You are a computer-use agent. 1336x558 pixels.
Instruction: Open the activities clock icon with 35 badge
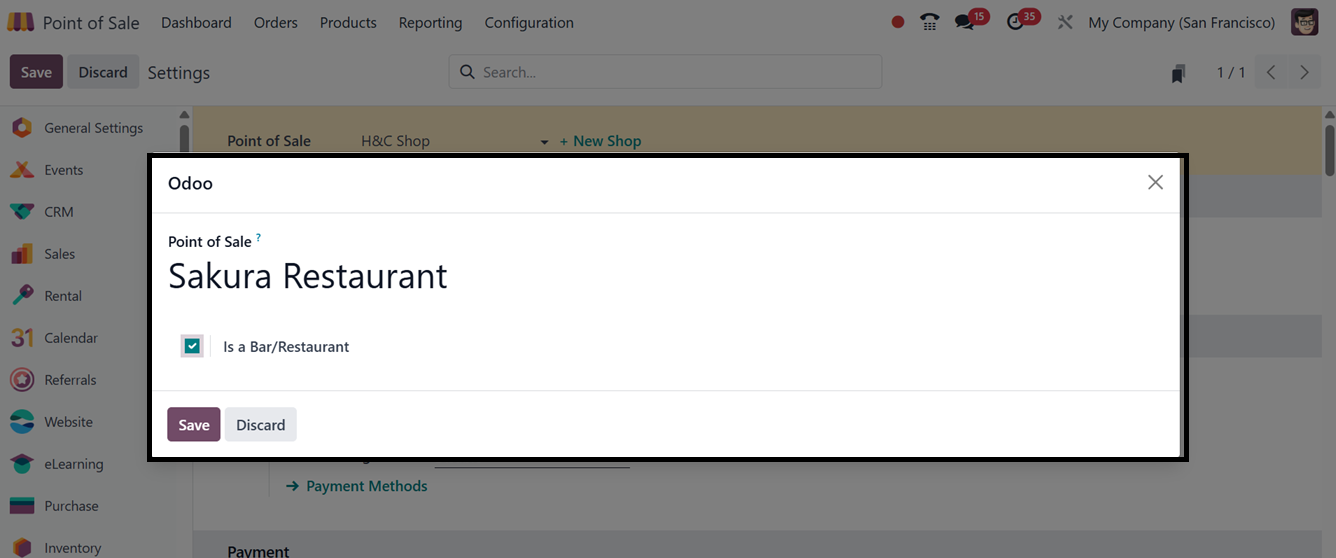(1016, 22)
